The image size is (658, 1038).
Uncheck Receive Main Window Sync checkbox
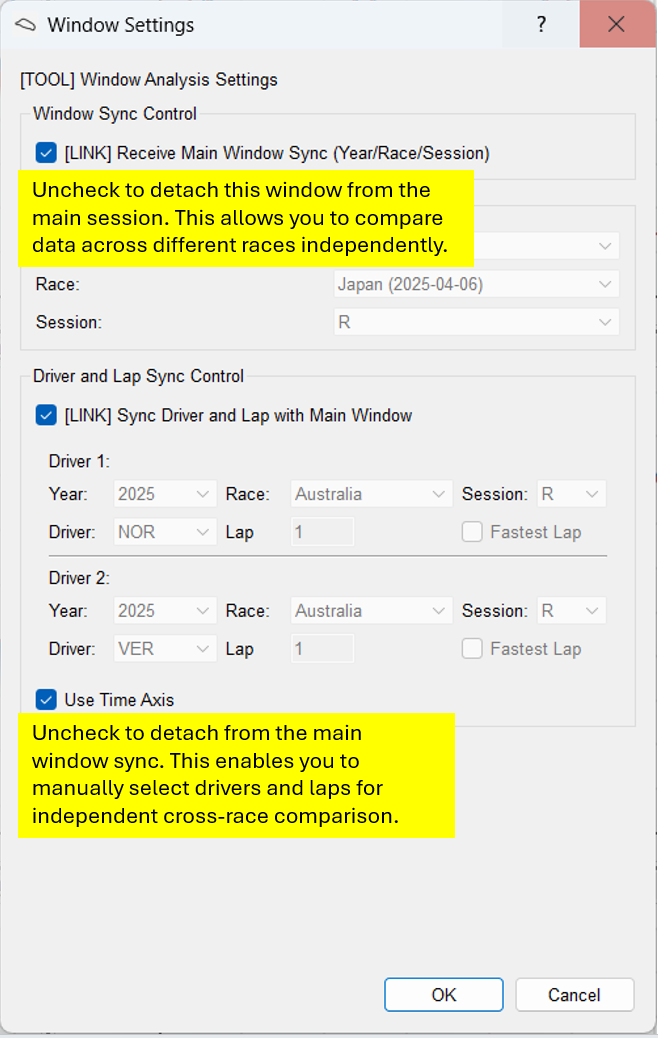click(46, 153)
